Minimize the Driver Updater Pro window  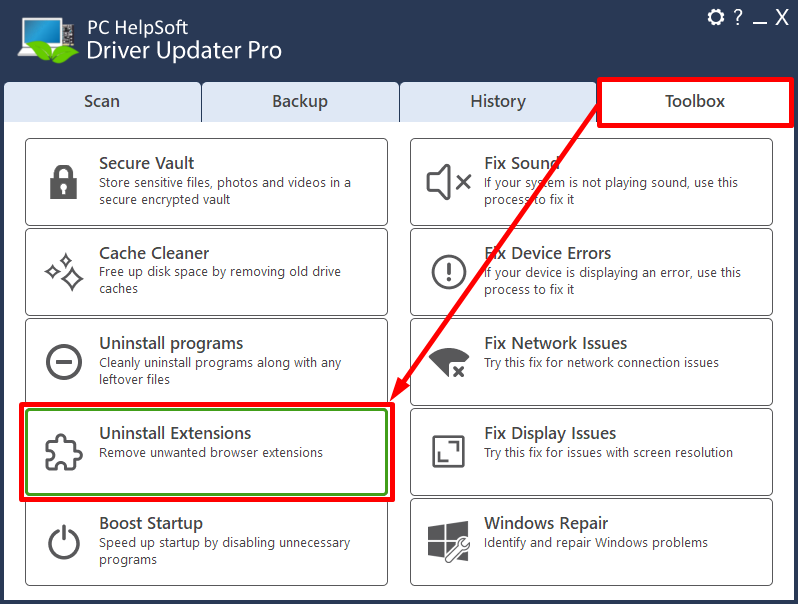click(760, 22)
